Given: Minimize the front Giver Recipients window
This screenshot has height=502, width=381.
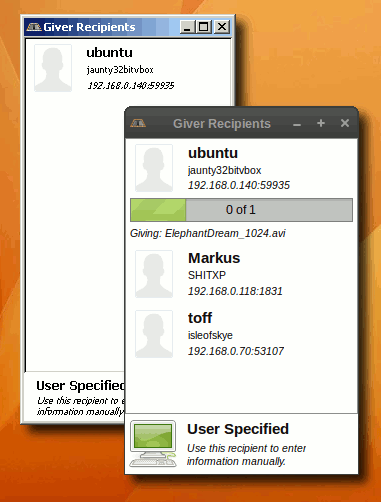Looking at the screenshot, I should (297, 124).
